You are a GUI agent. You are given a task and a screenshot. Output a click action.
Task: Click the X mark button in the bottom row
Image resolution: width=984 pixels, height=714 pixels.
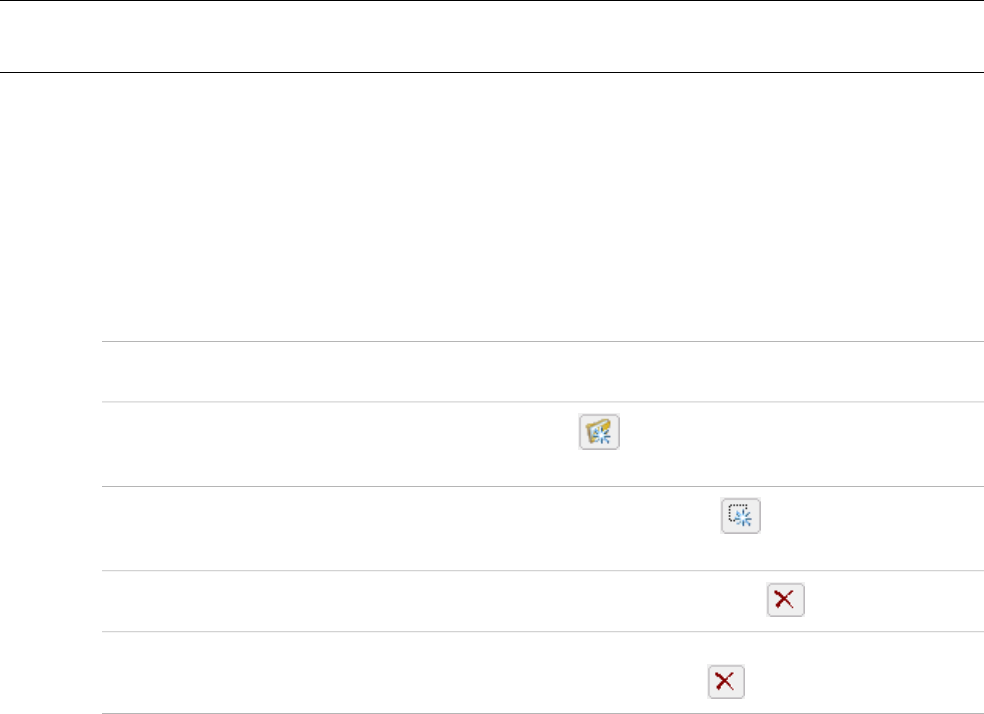(x=727, y=683)
